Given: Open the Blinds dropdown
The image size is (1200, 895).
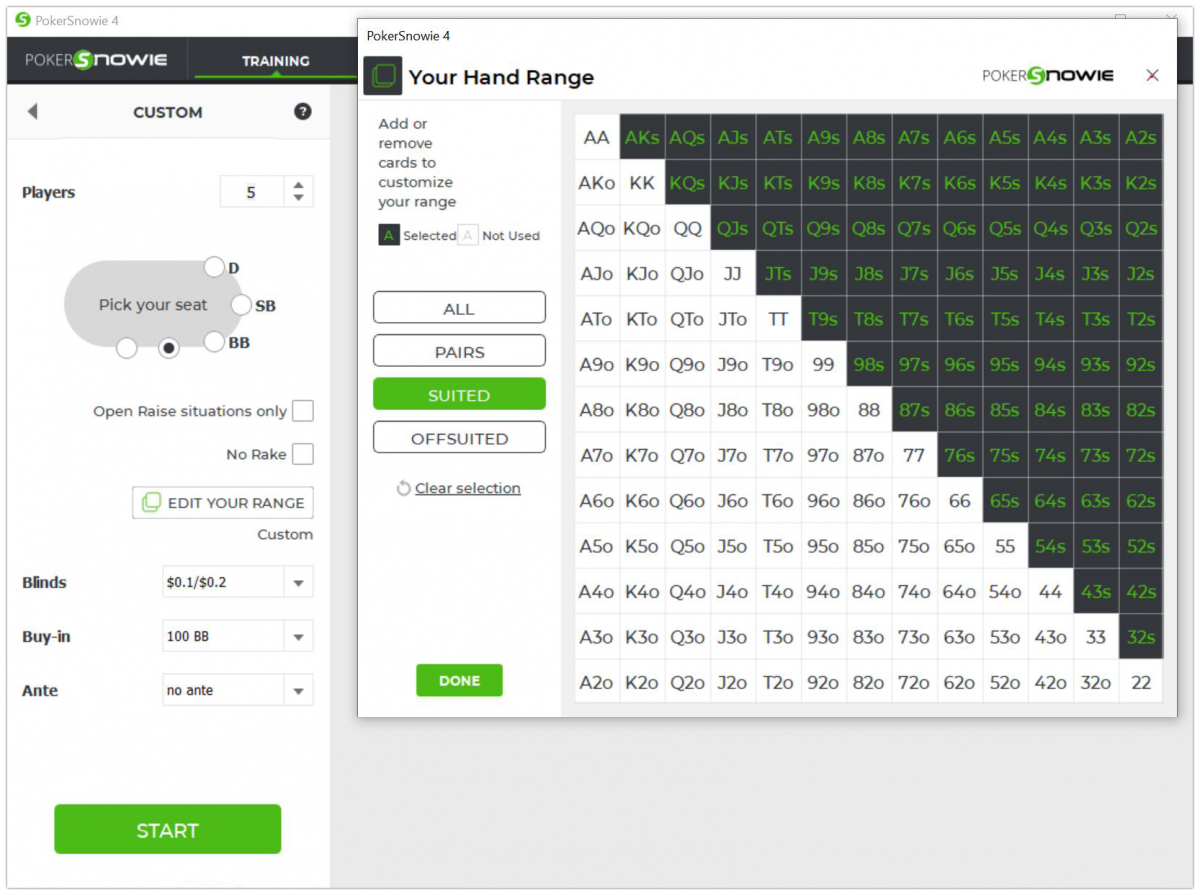Looking at the screenshot, I should 238,582.
